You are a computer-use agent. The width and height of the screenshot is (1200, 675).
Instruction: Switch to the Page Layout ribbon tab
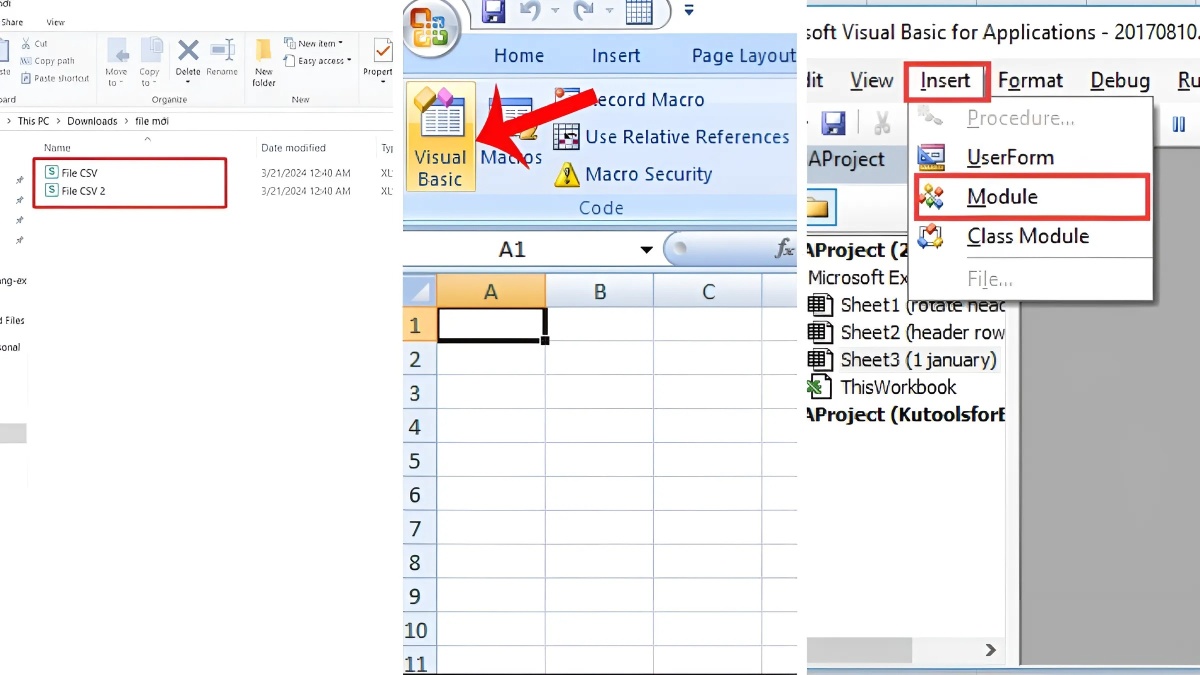742,55
